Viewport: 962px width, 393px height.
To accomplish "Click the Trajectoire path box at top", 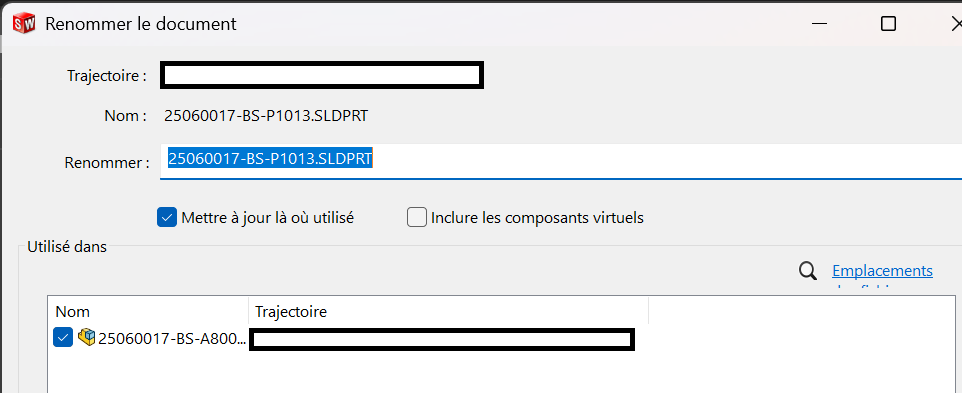I will point(322,75).
